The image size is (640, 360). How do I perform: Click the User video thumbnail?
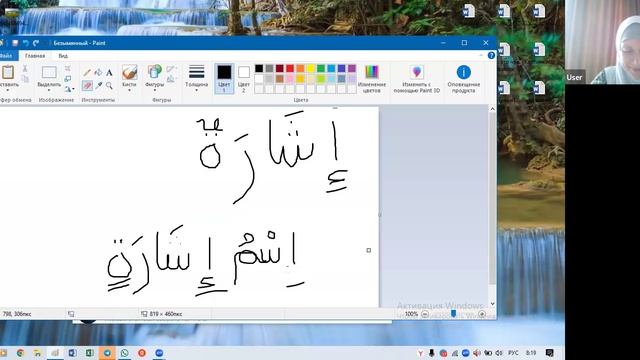[x=602, y=42]
